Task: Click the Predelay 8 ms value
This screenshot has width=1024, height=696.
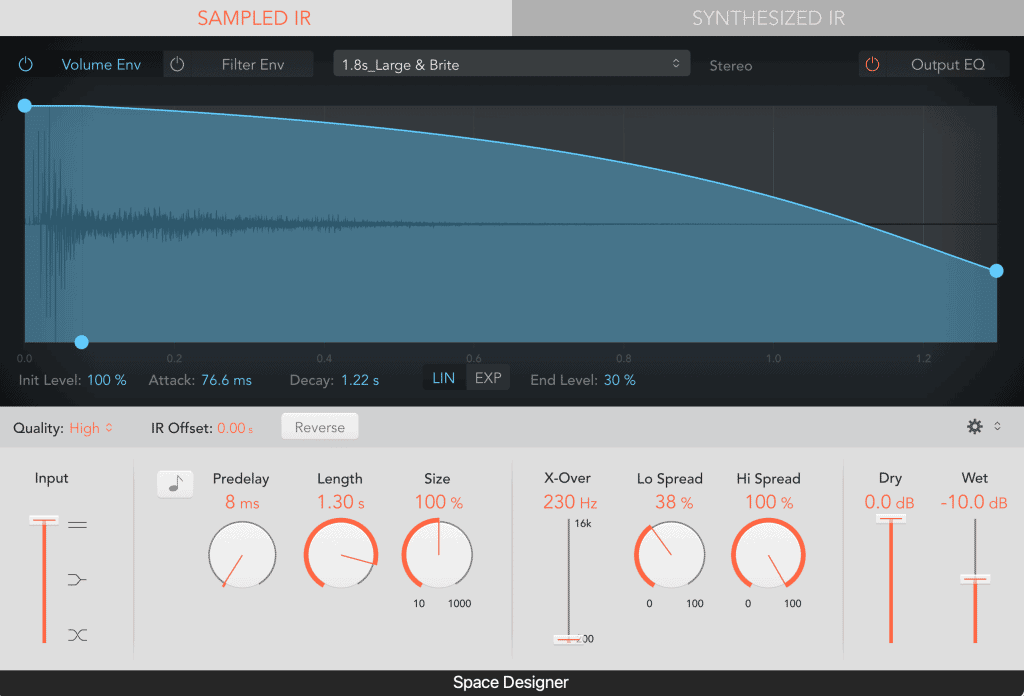Action: pyautogui.click(x=242, y=502)
